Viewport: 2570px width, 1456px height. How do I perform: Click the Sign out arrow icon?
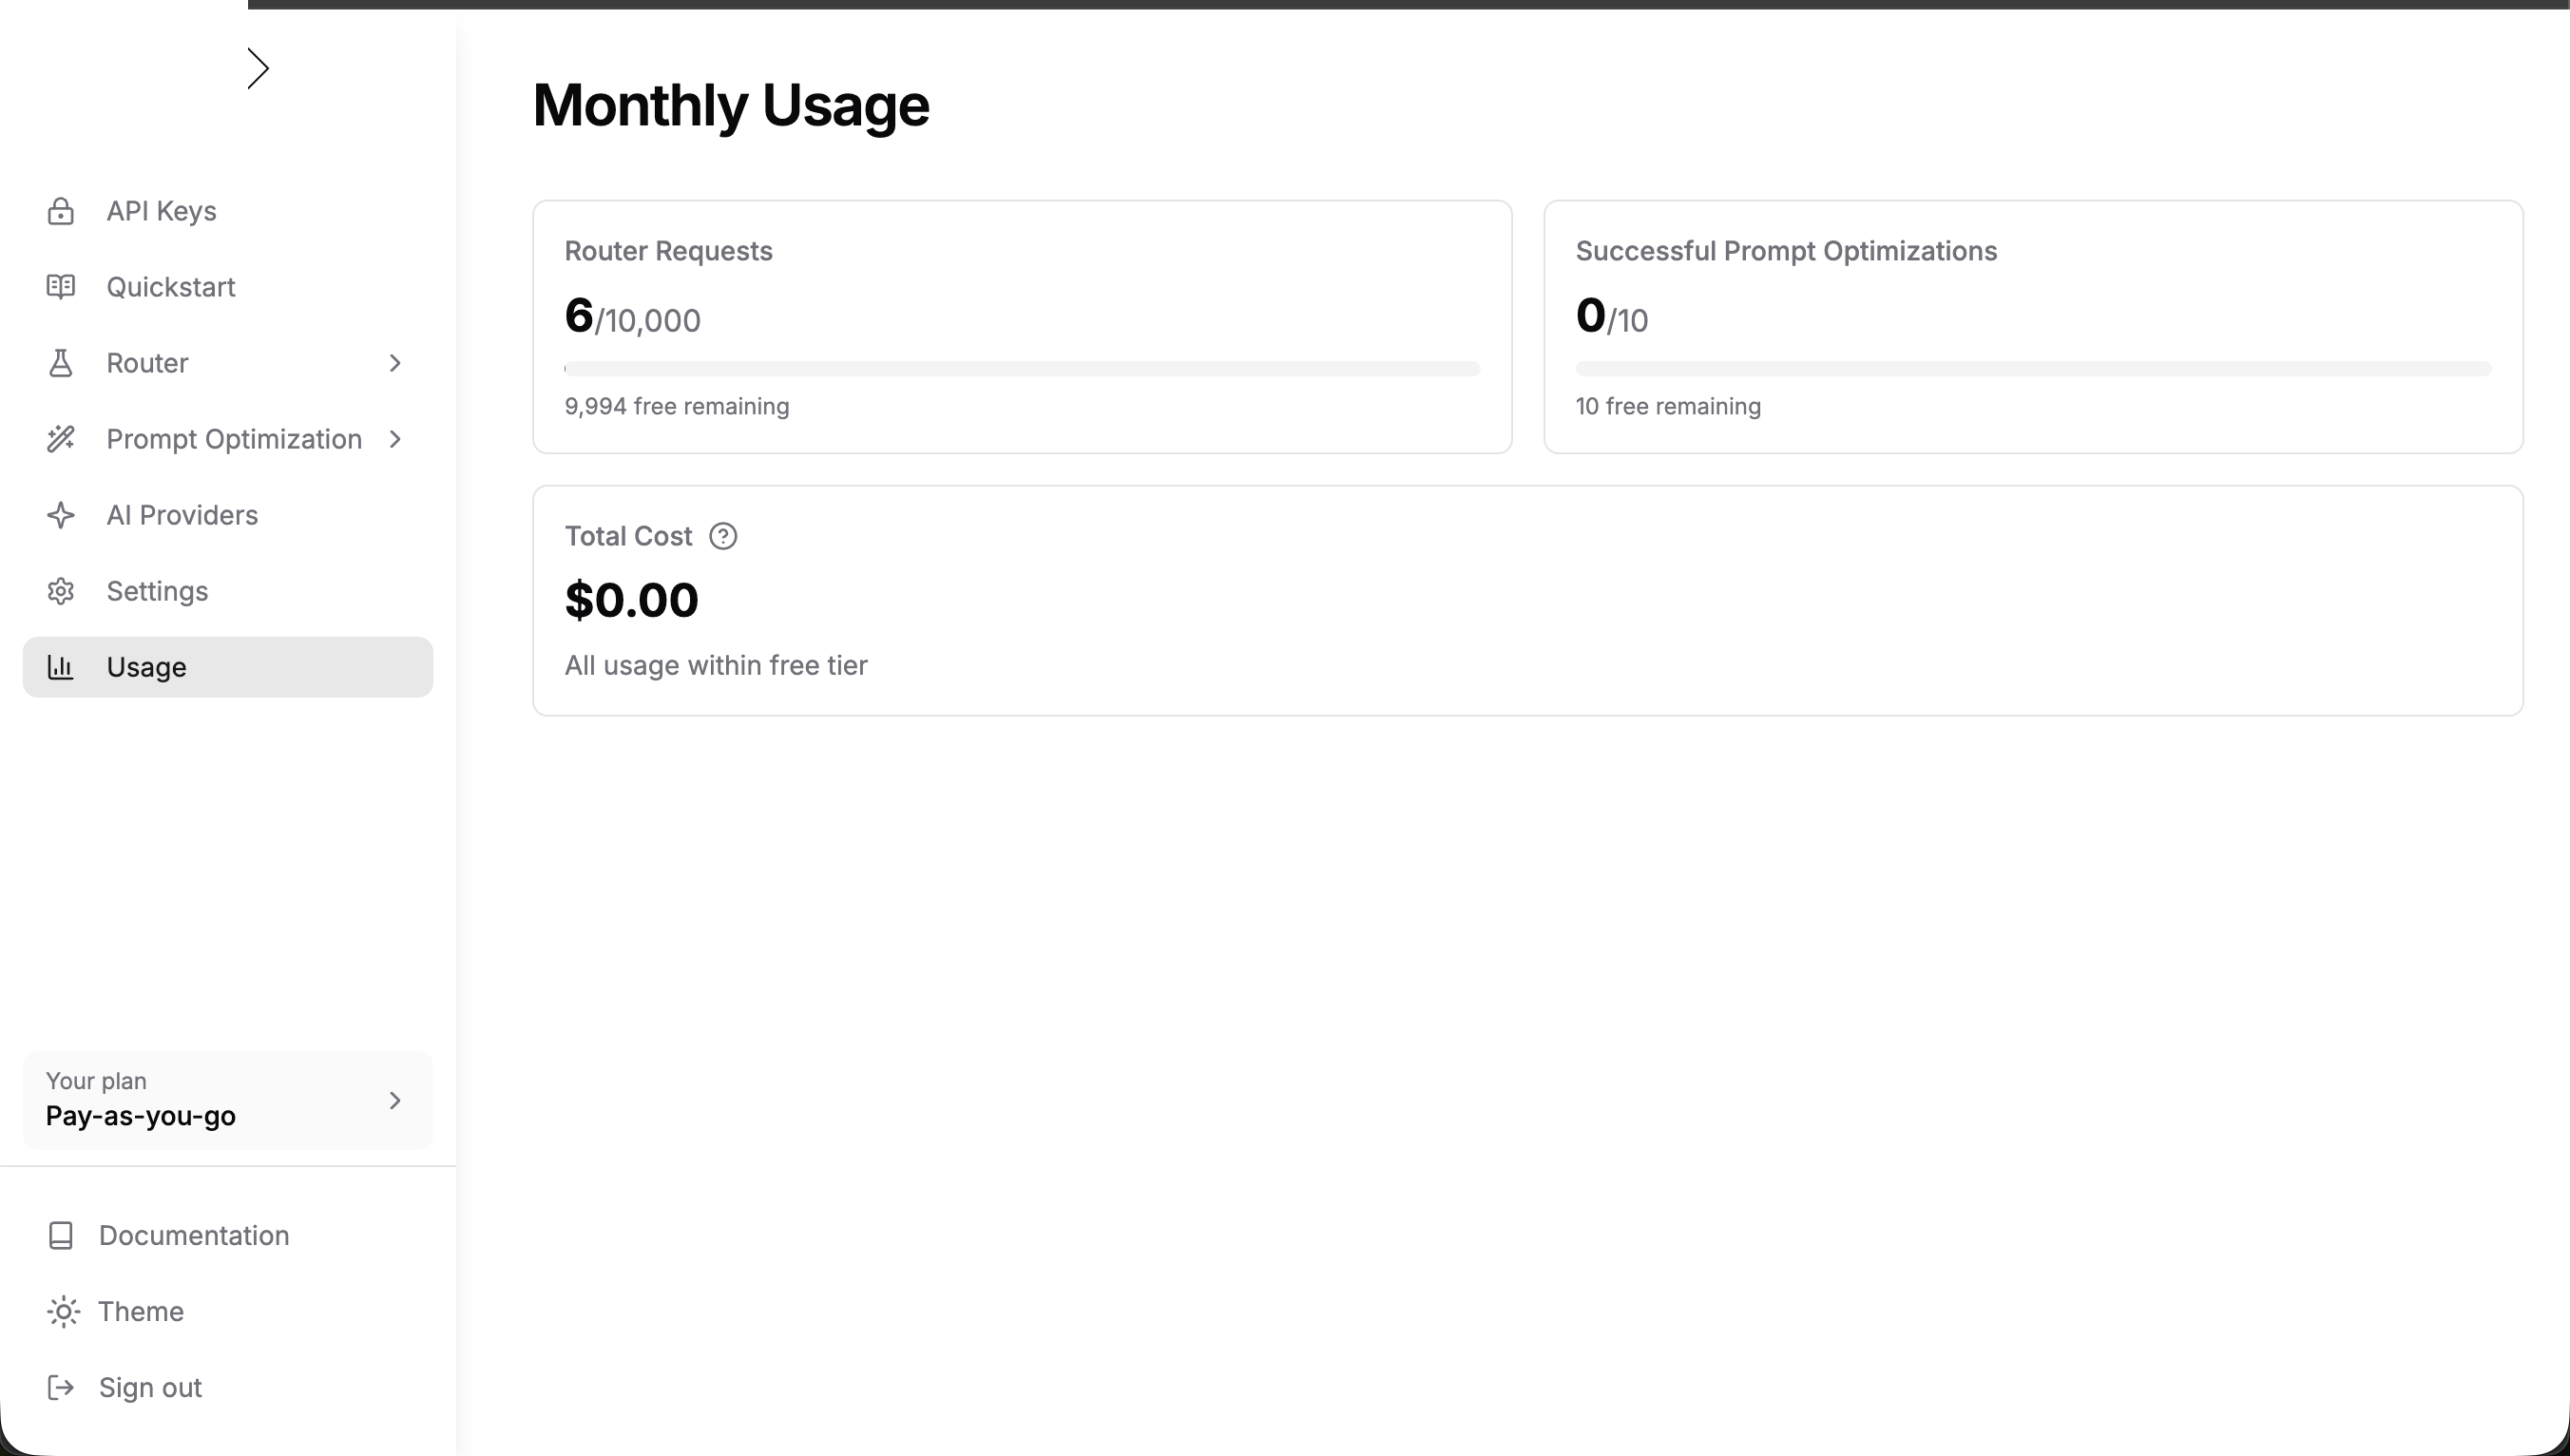click(x=61, y=1387)
